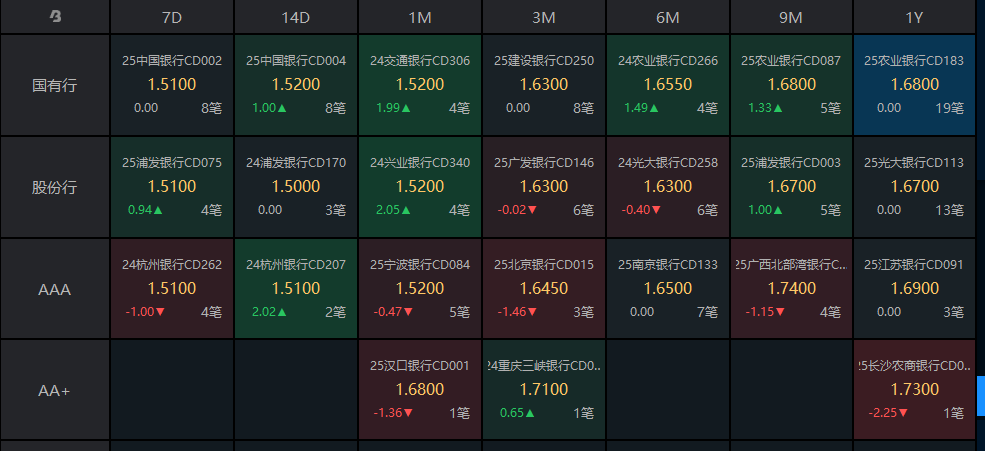
Task: Open 25中国银行CD002 quote cell
Action: click(x=172, y=85)
